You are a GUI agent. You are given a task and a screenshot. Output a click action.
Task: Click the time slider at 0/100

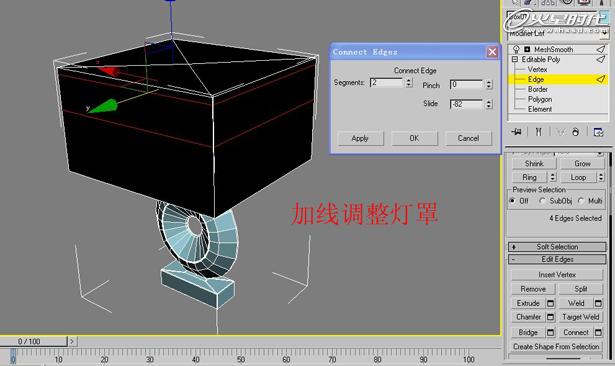33,341
